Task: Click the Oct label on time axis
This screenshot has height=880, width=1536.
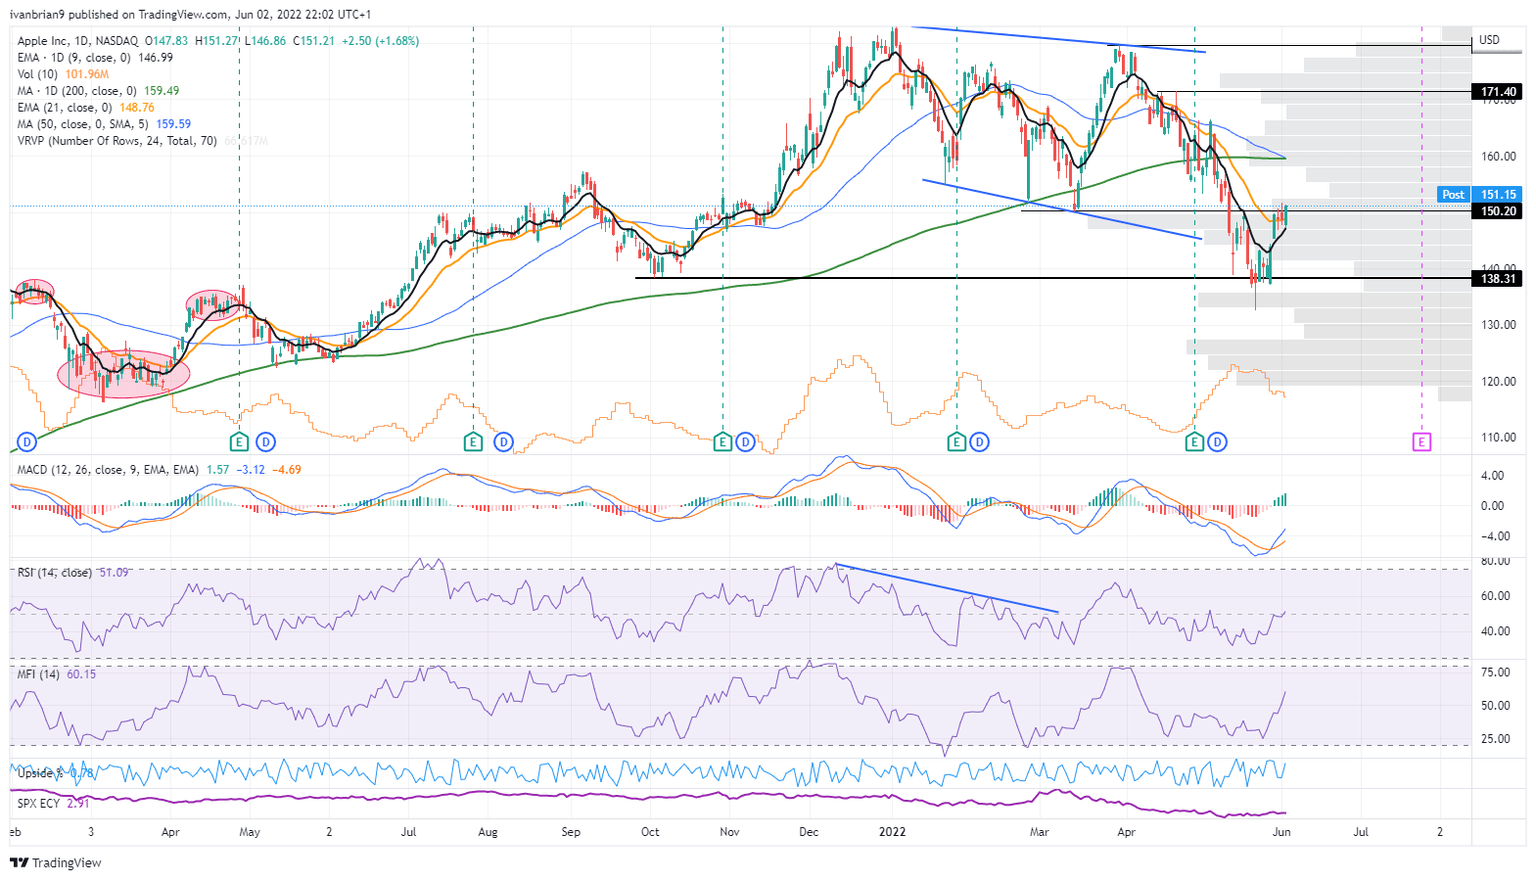Action: point(650,832)
